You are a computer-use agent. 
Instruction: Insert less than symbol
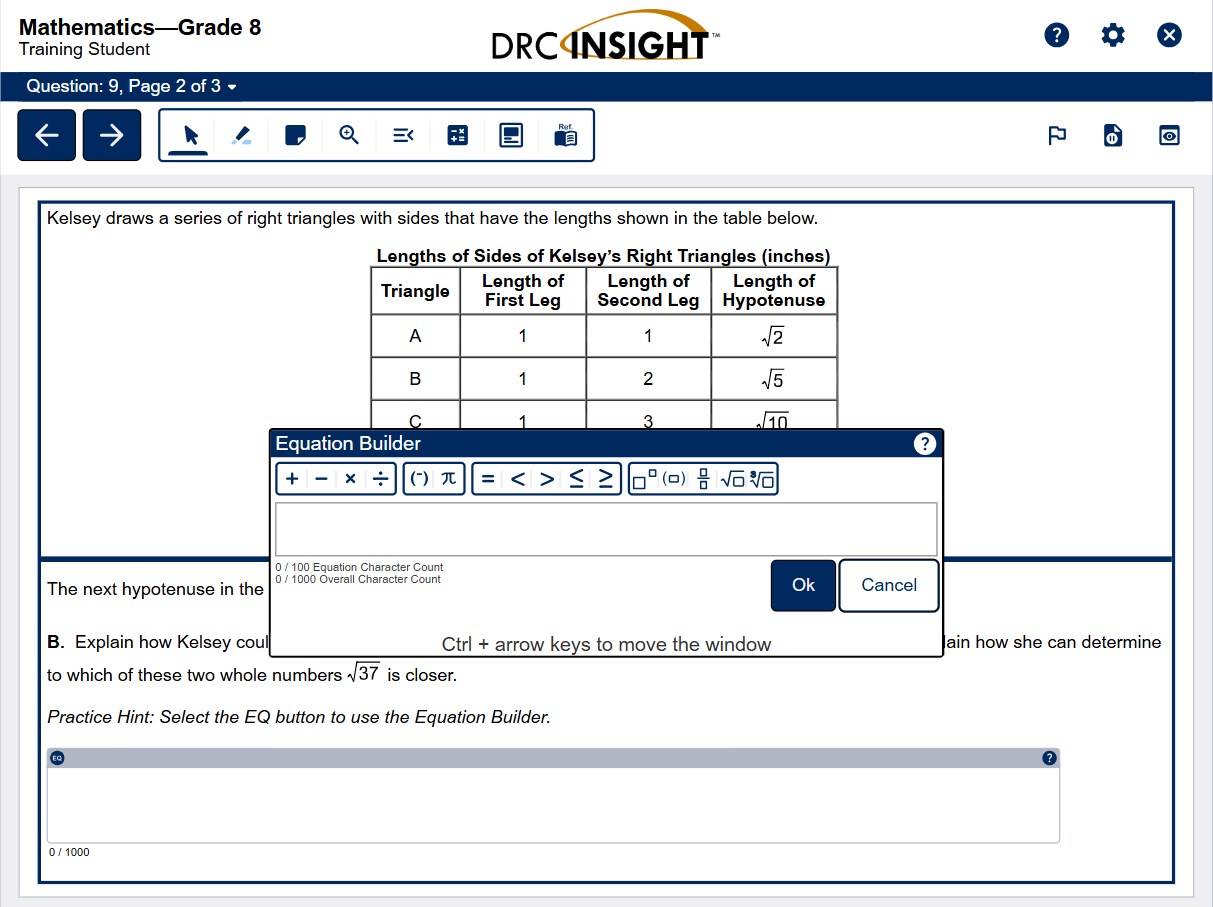[x=517, y=479]
